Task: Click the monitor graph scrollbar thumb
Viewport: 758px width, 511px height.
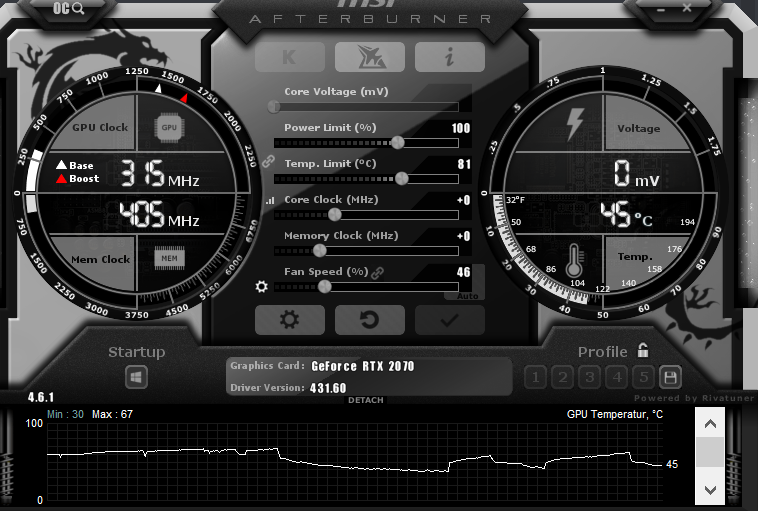Action: tap(710, 453)
